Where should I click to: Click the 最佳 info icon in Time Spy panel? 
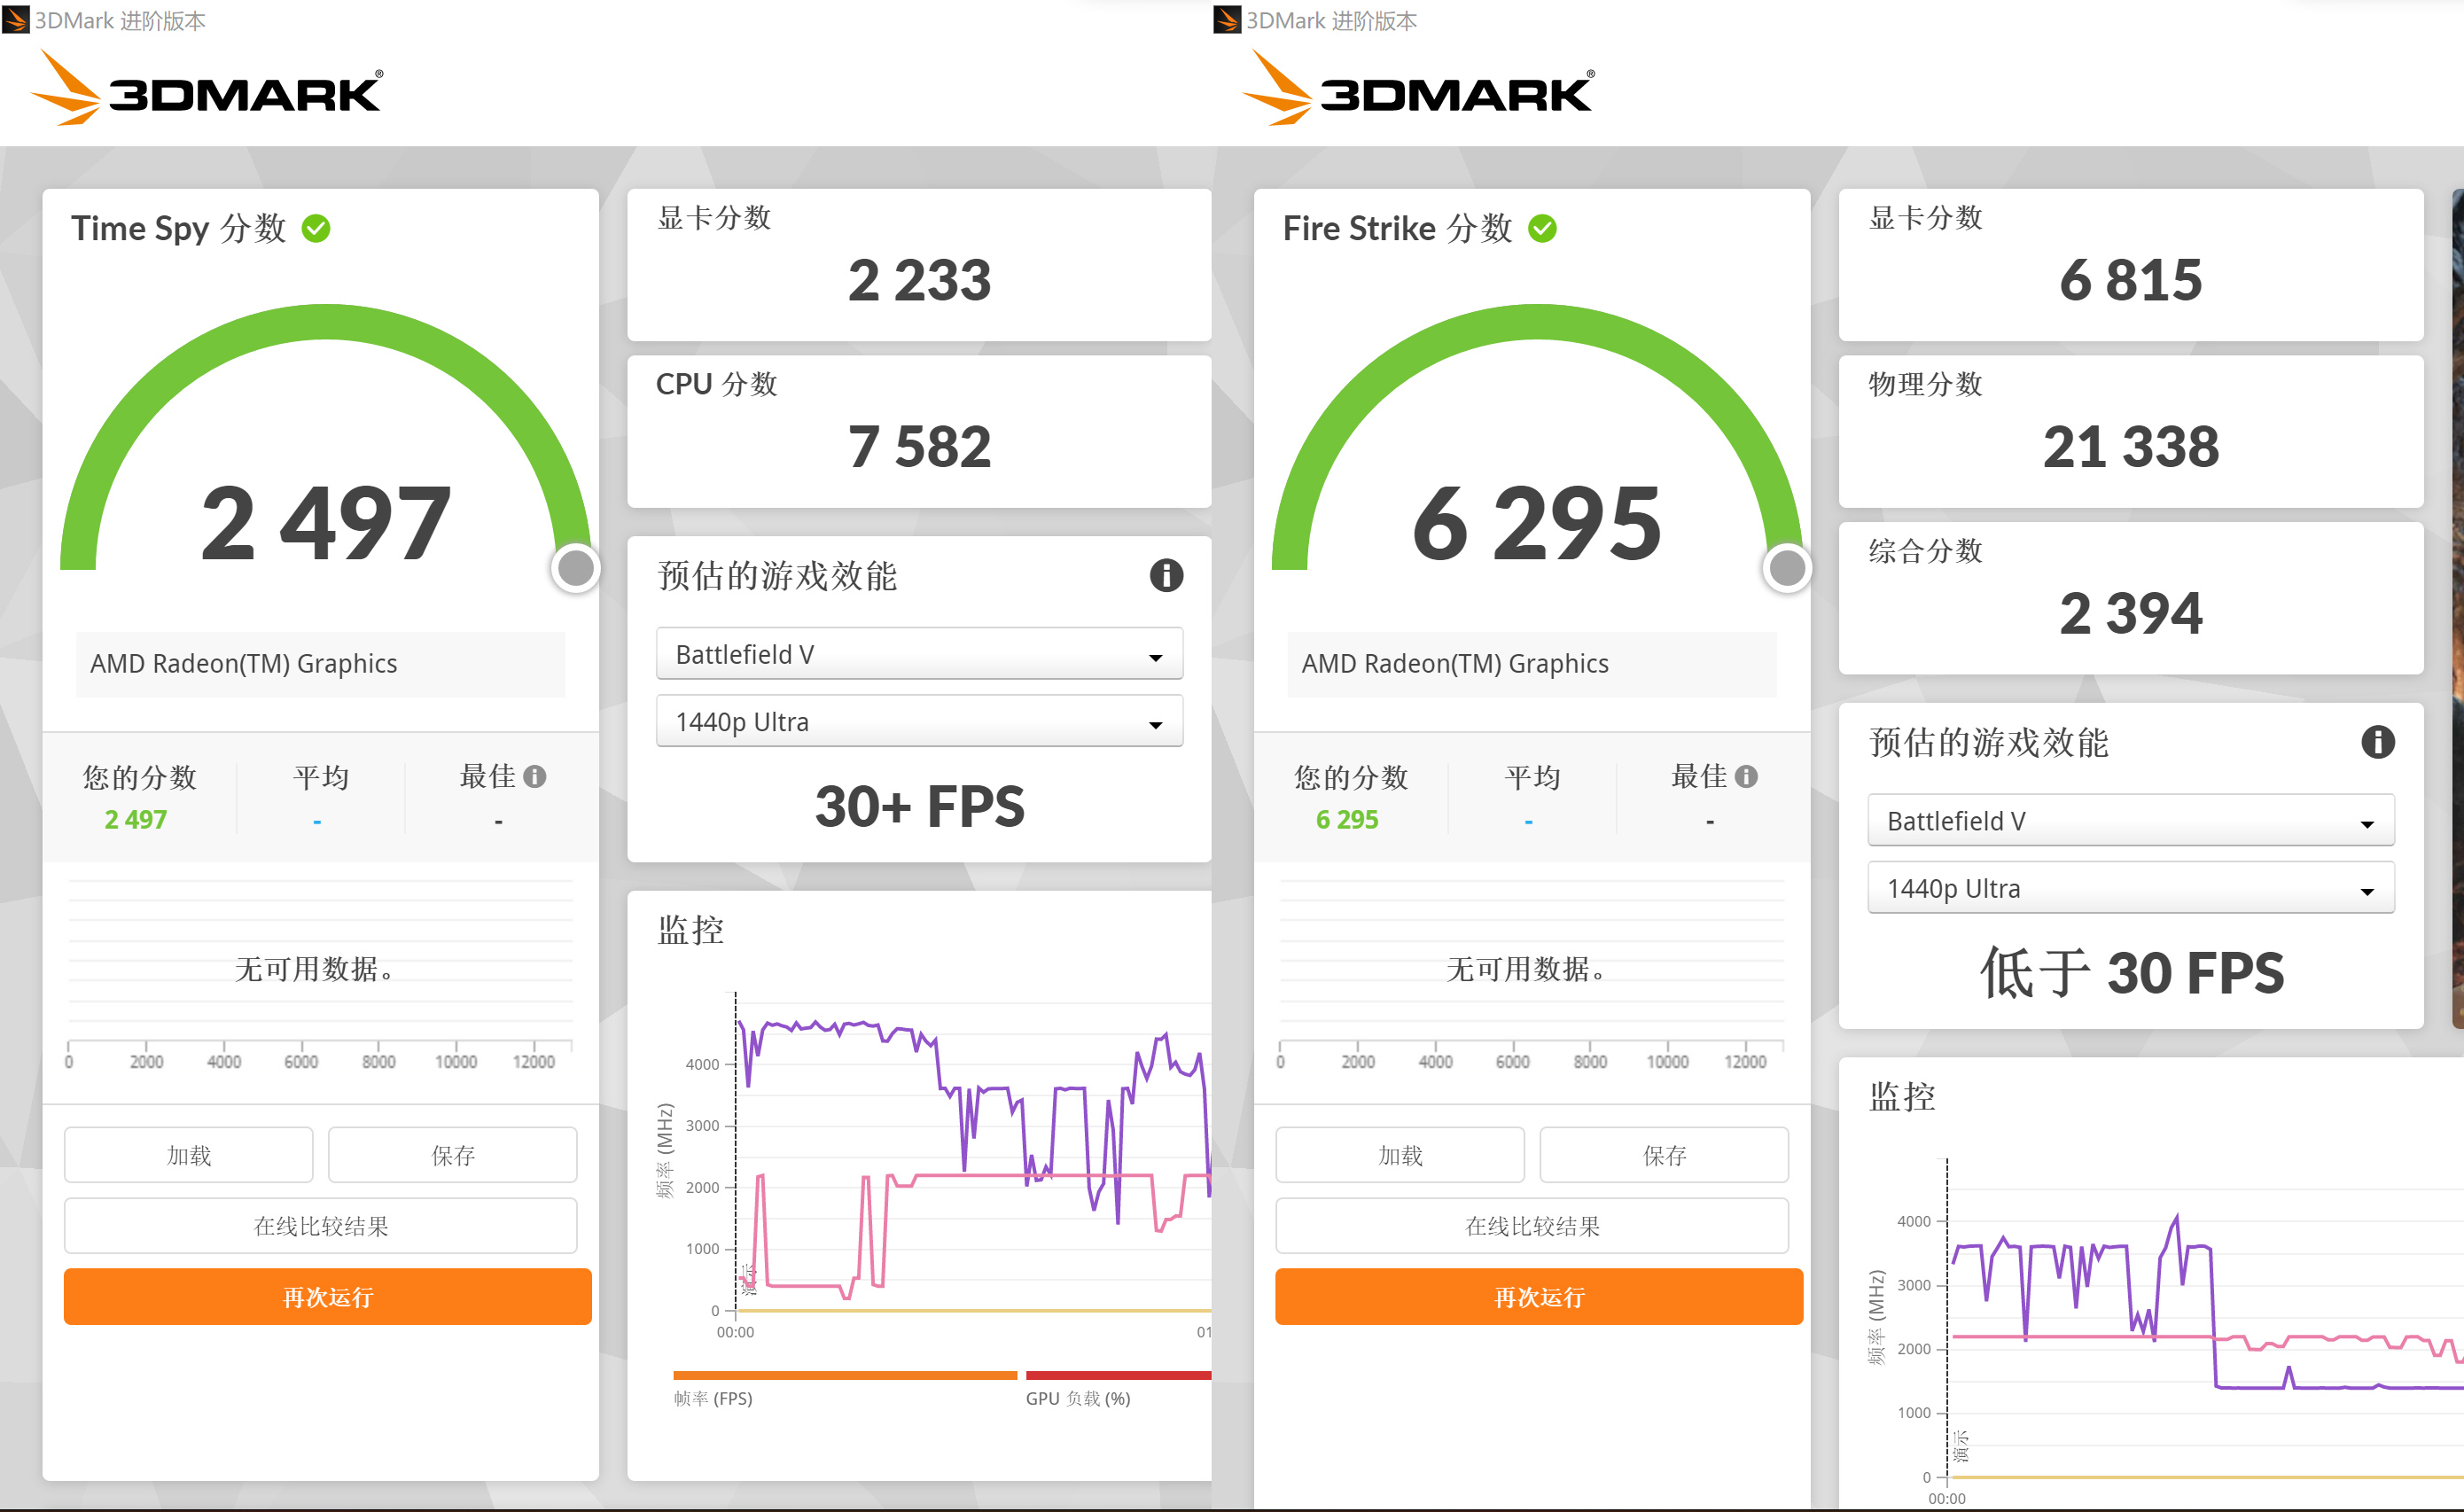coord(535,777)
